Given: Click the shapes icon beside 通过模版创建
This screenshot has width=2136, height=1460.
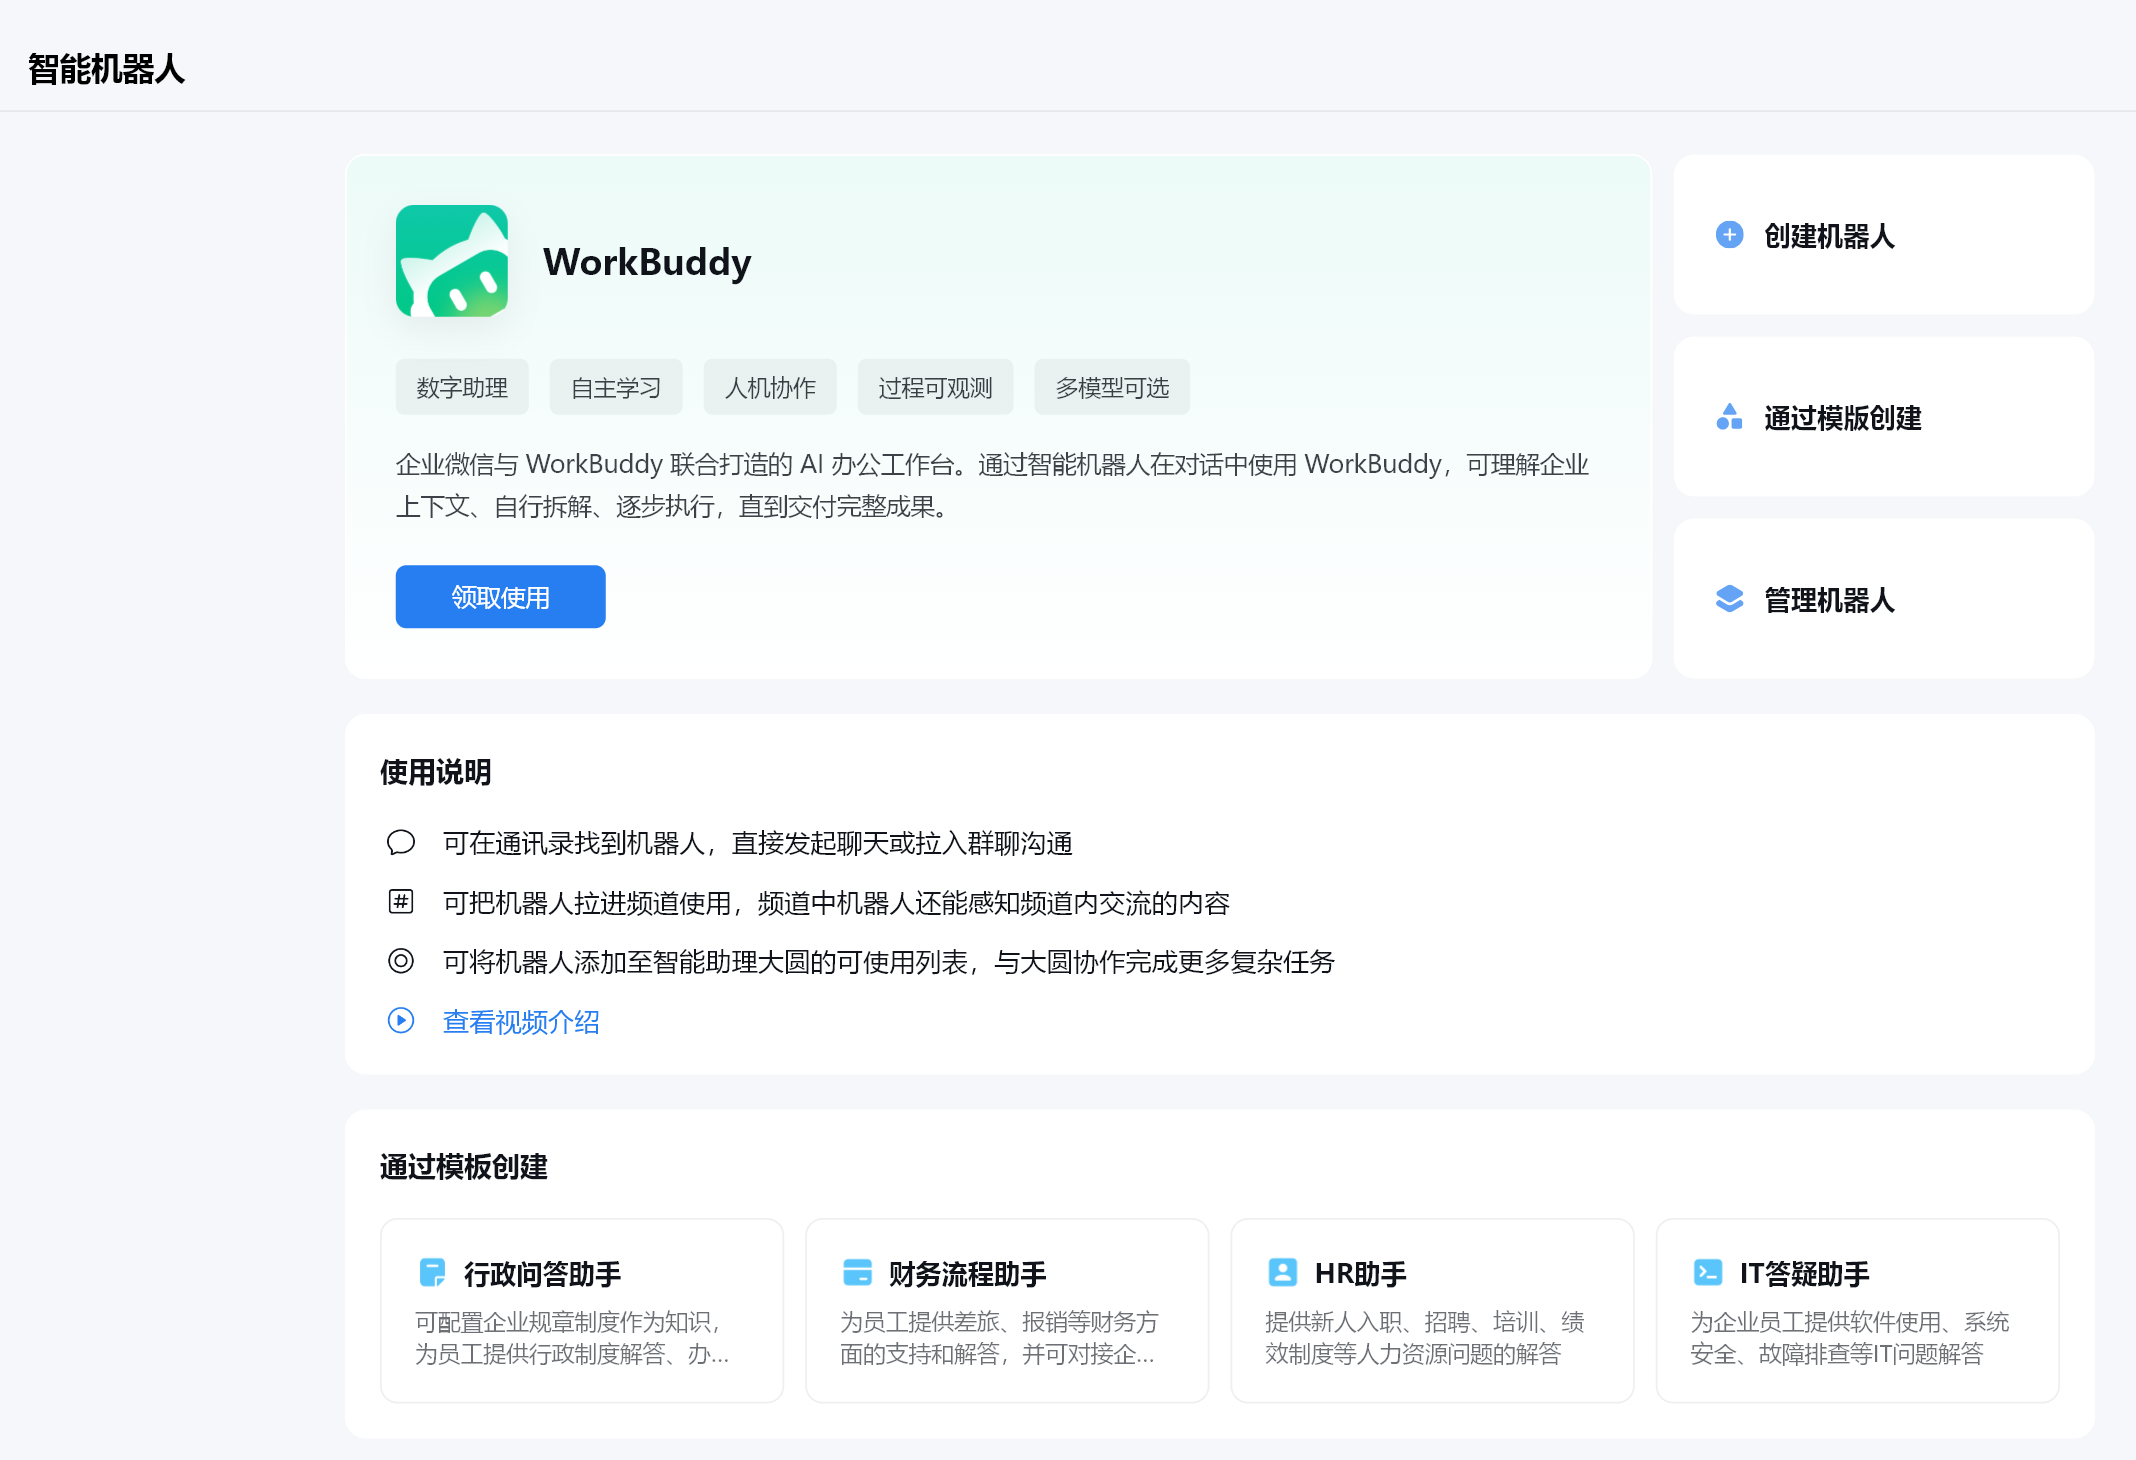Looking at the screenshot, I should [1729, 417].
